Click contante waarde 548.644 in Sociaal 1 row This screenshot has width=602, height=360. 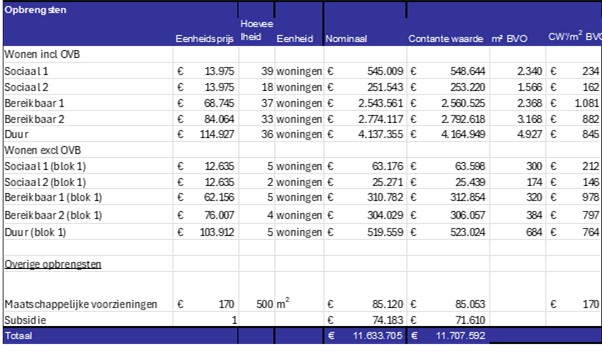click(x=468, y=71)
